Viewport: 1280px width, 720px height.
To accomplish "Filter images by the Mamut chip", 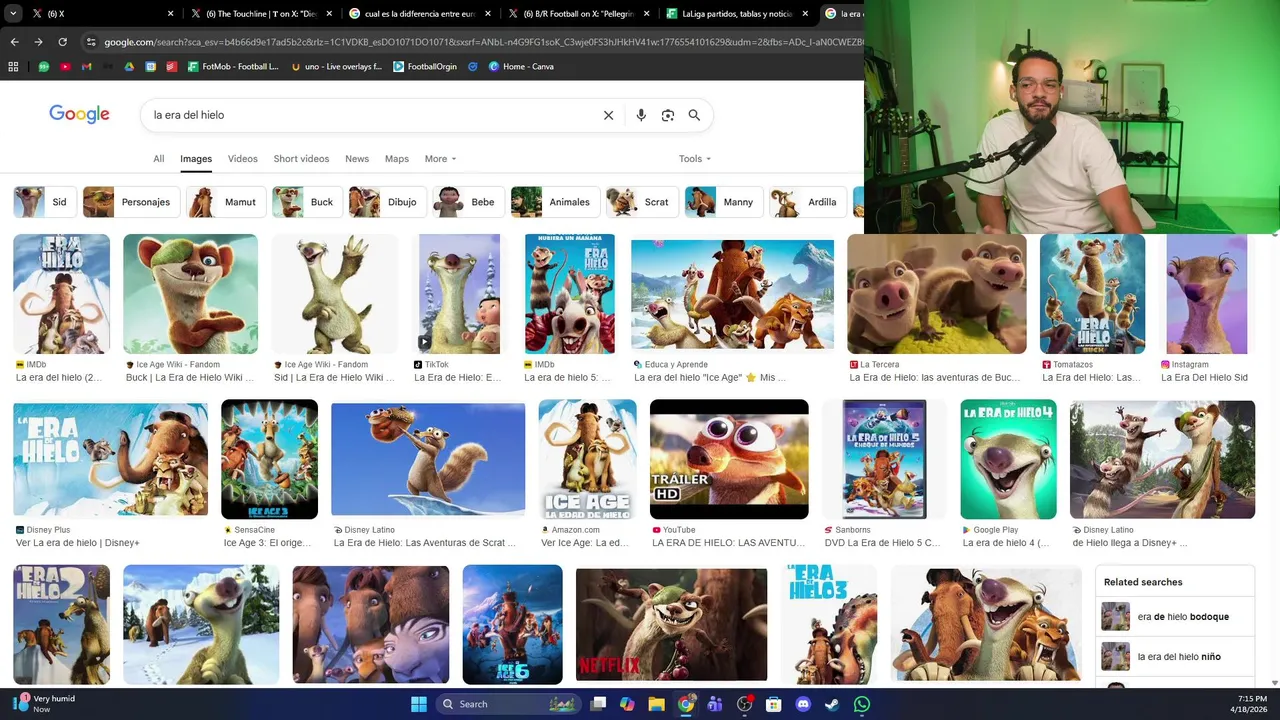I will pyautogui.click(x=226, y=202).
